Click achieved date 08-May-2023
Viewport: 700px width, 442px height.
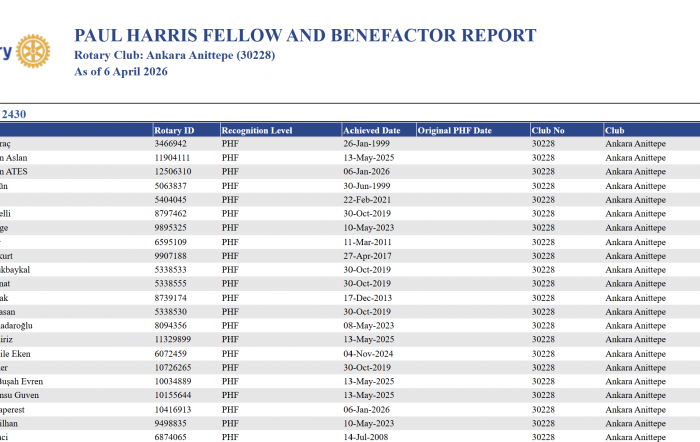coord(369,325)
